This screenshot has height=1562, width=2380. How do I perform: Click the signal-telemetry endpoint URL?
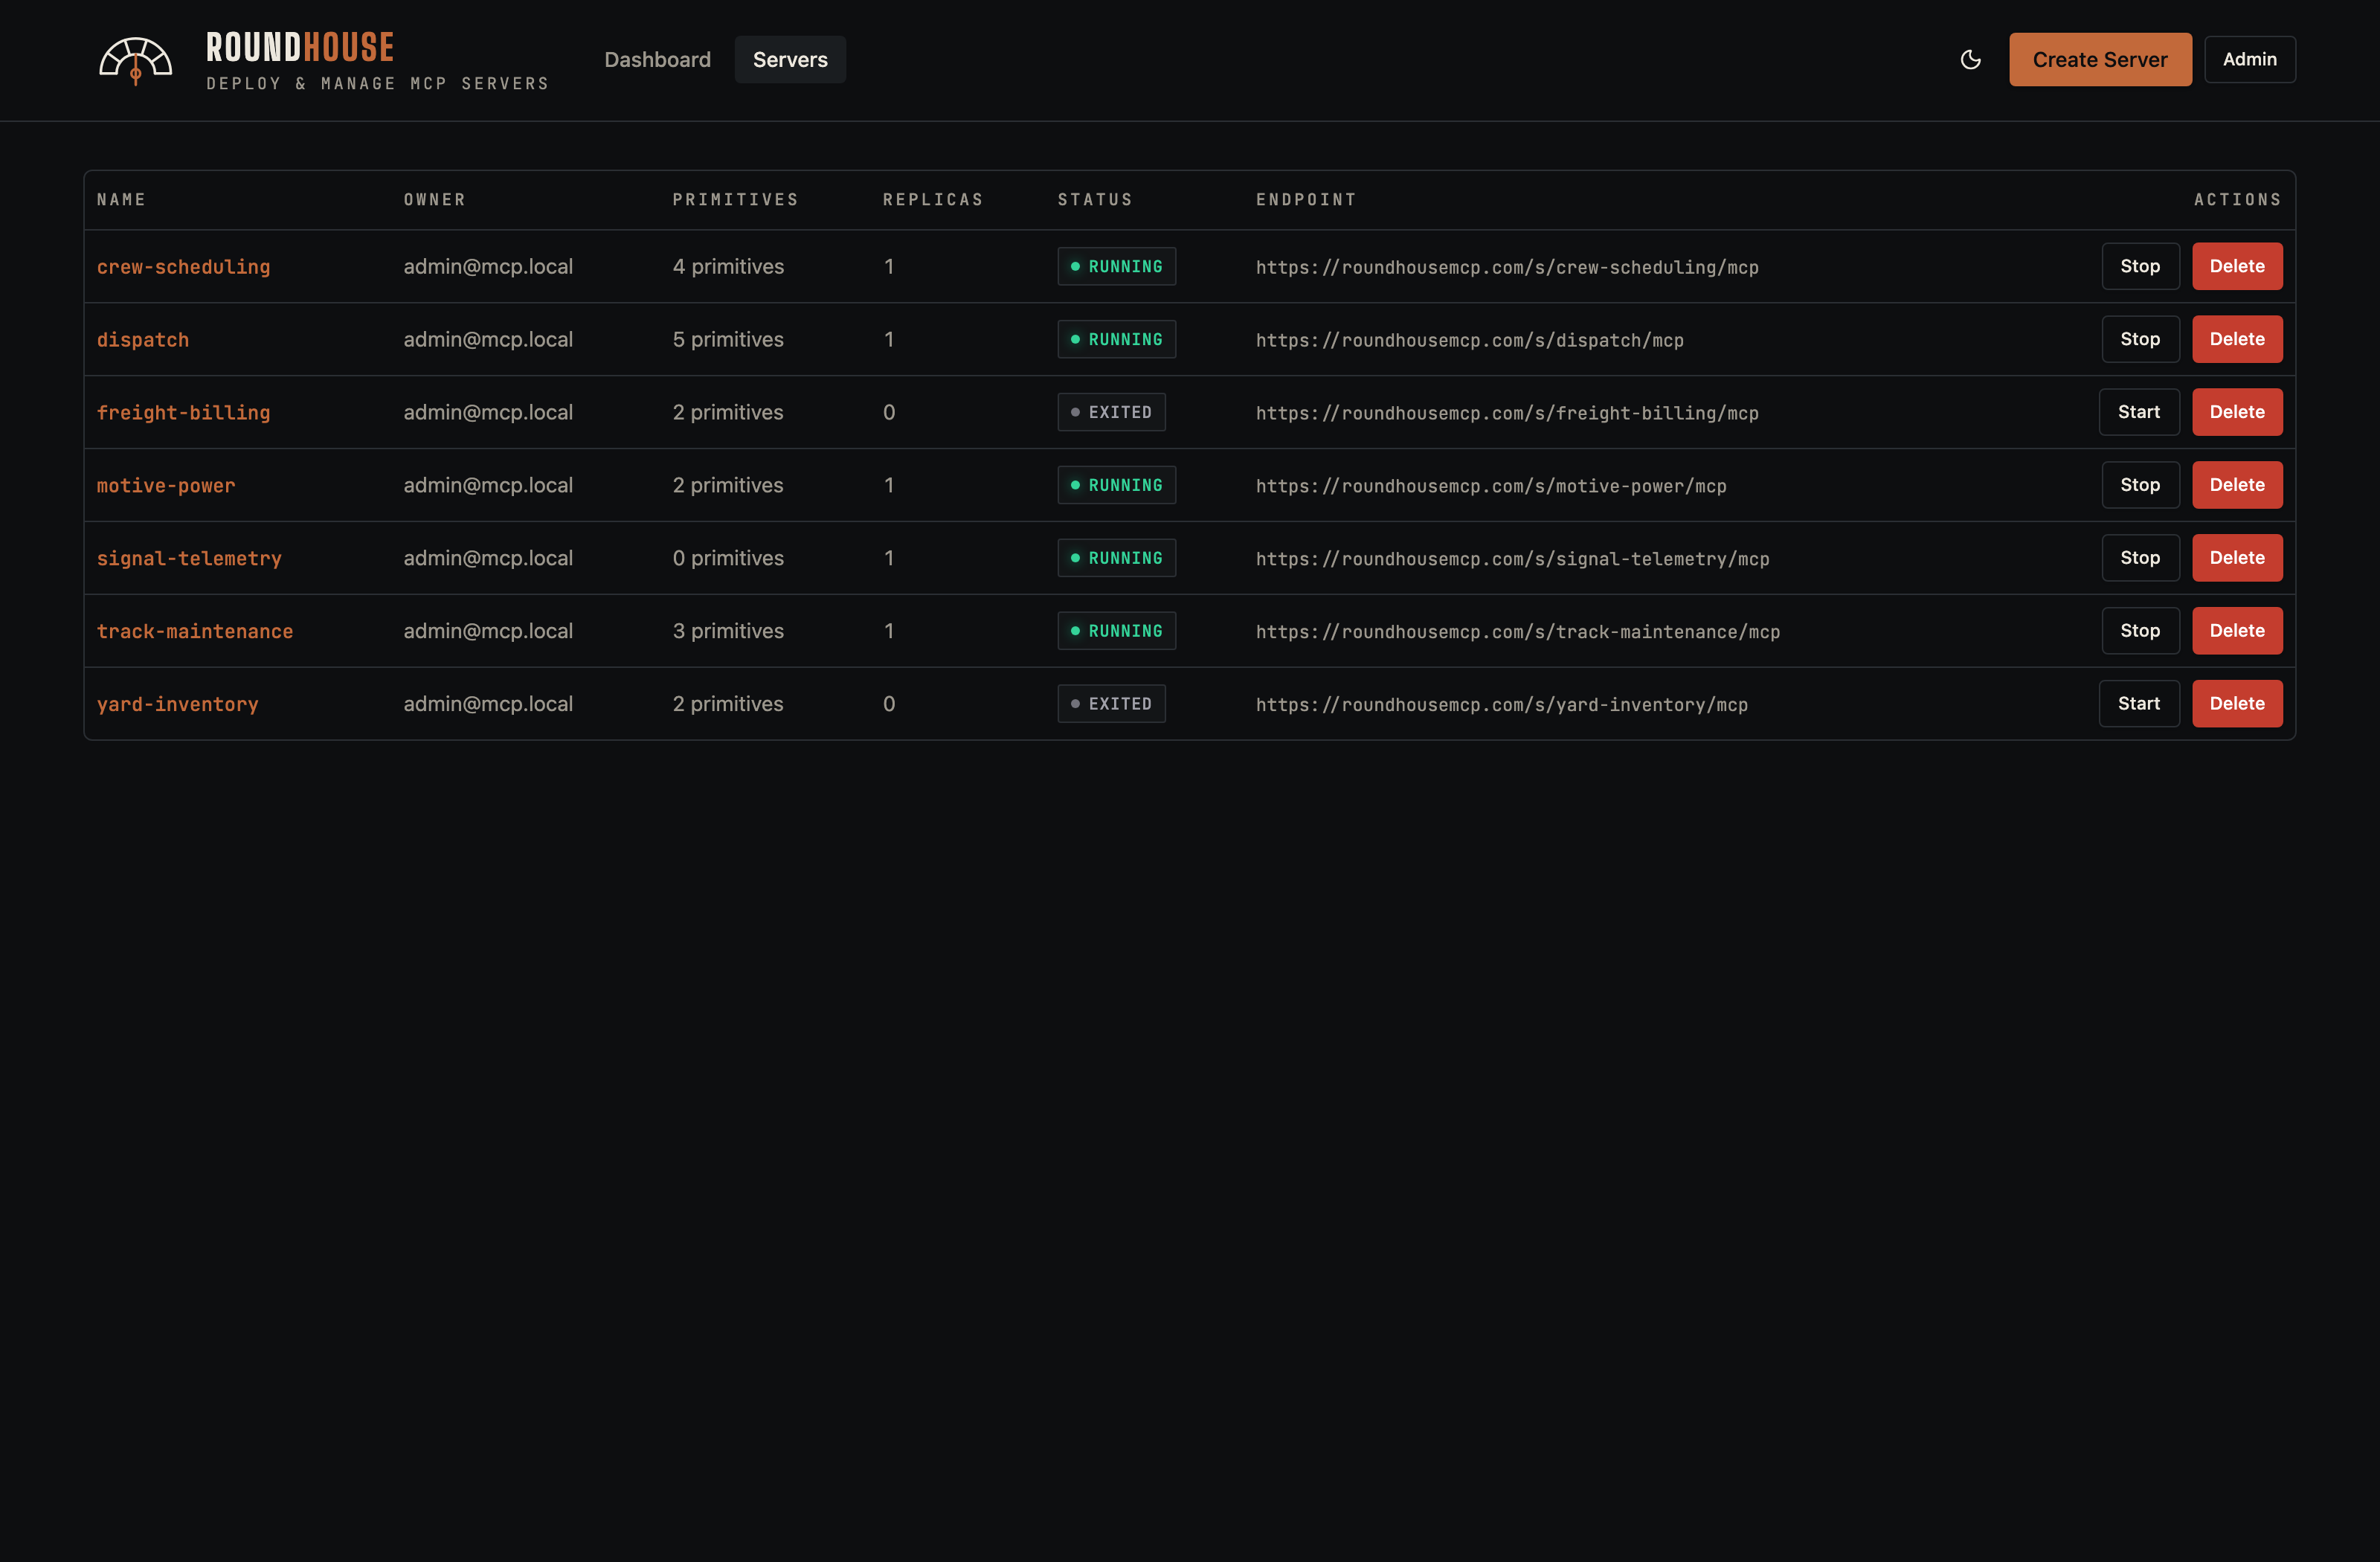[1513, 559]
